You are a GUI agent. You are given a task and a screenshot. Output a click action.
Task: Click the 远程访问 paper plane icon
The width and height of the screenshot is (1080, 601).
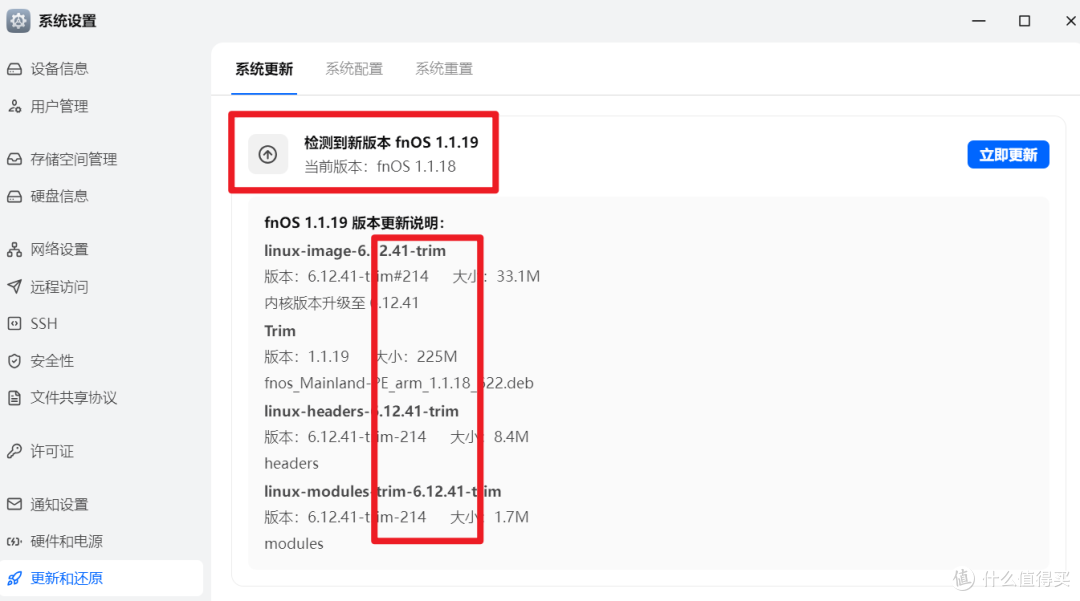14,286
